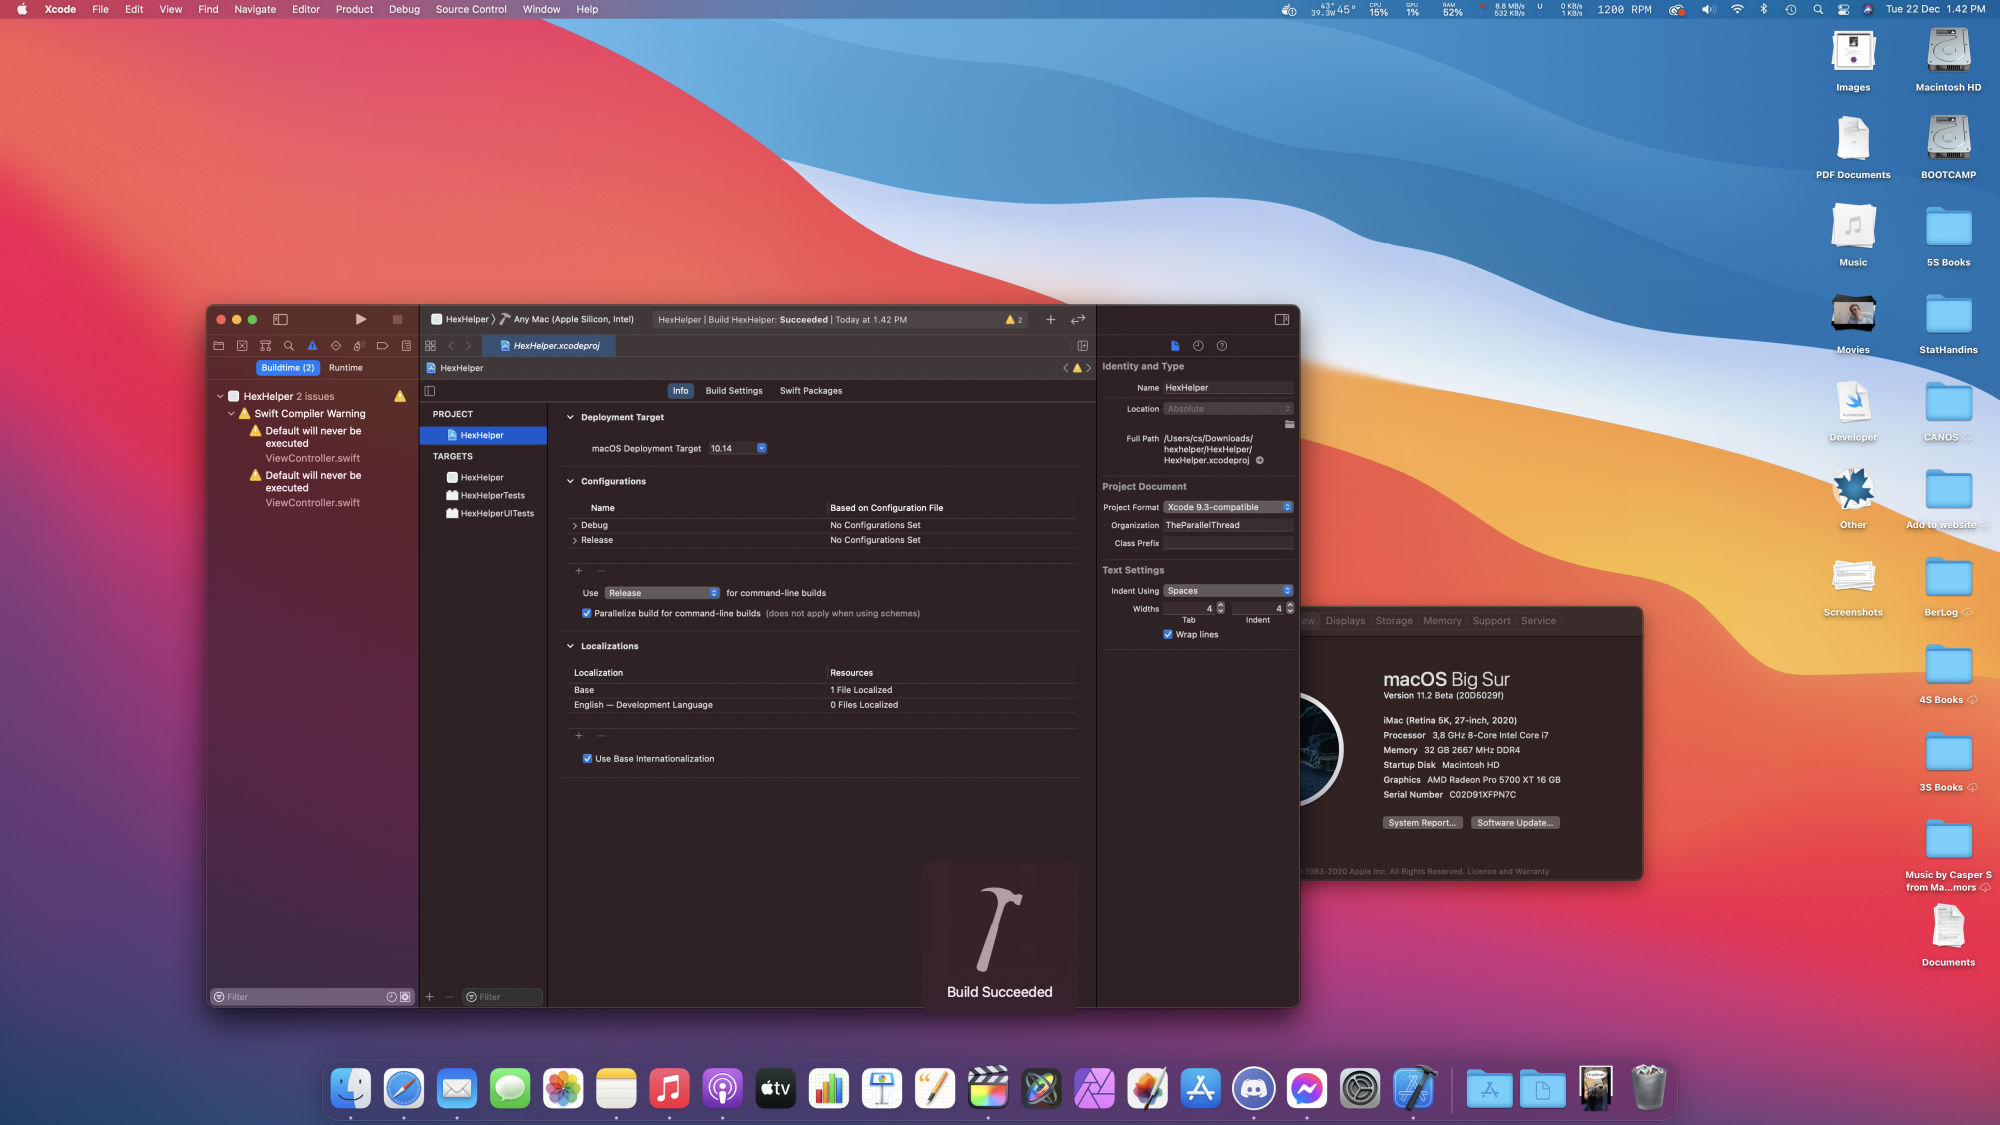Select the Info tab
The width and height of the screenshot is (2000, 1125).
click(x=681, y=391)
